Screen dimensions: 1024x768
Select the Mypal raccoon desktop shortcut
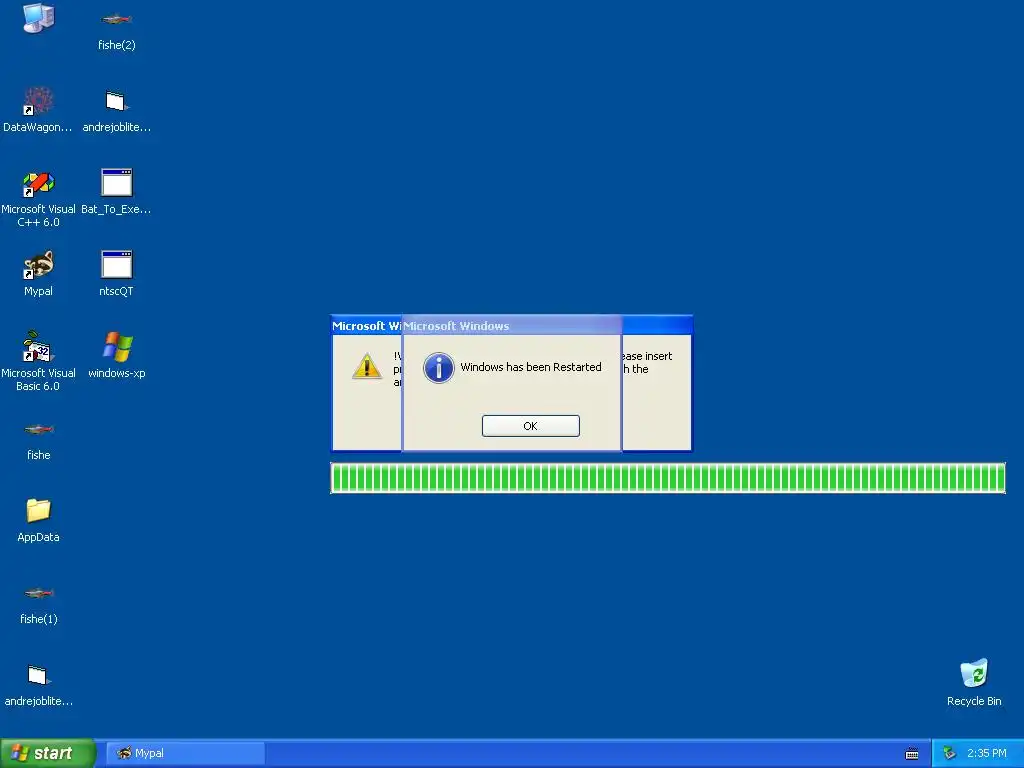[38, 274]
